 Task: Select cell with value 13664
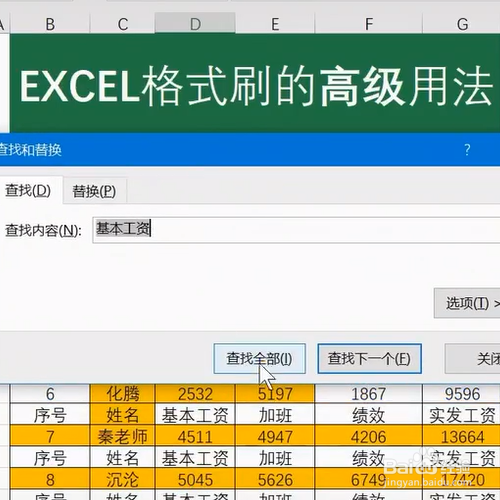coord(462,436)
